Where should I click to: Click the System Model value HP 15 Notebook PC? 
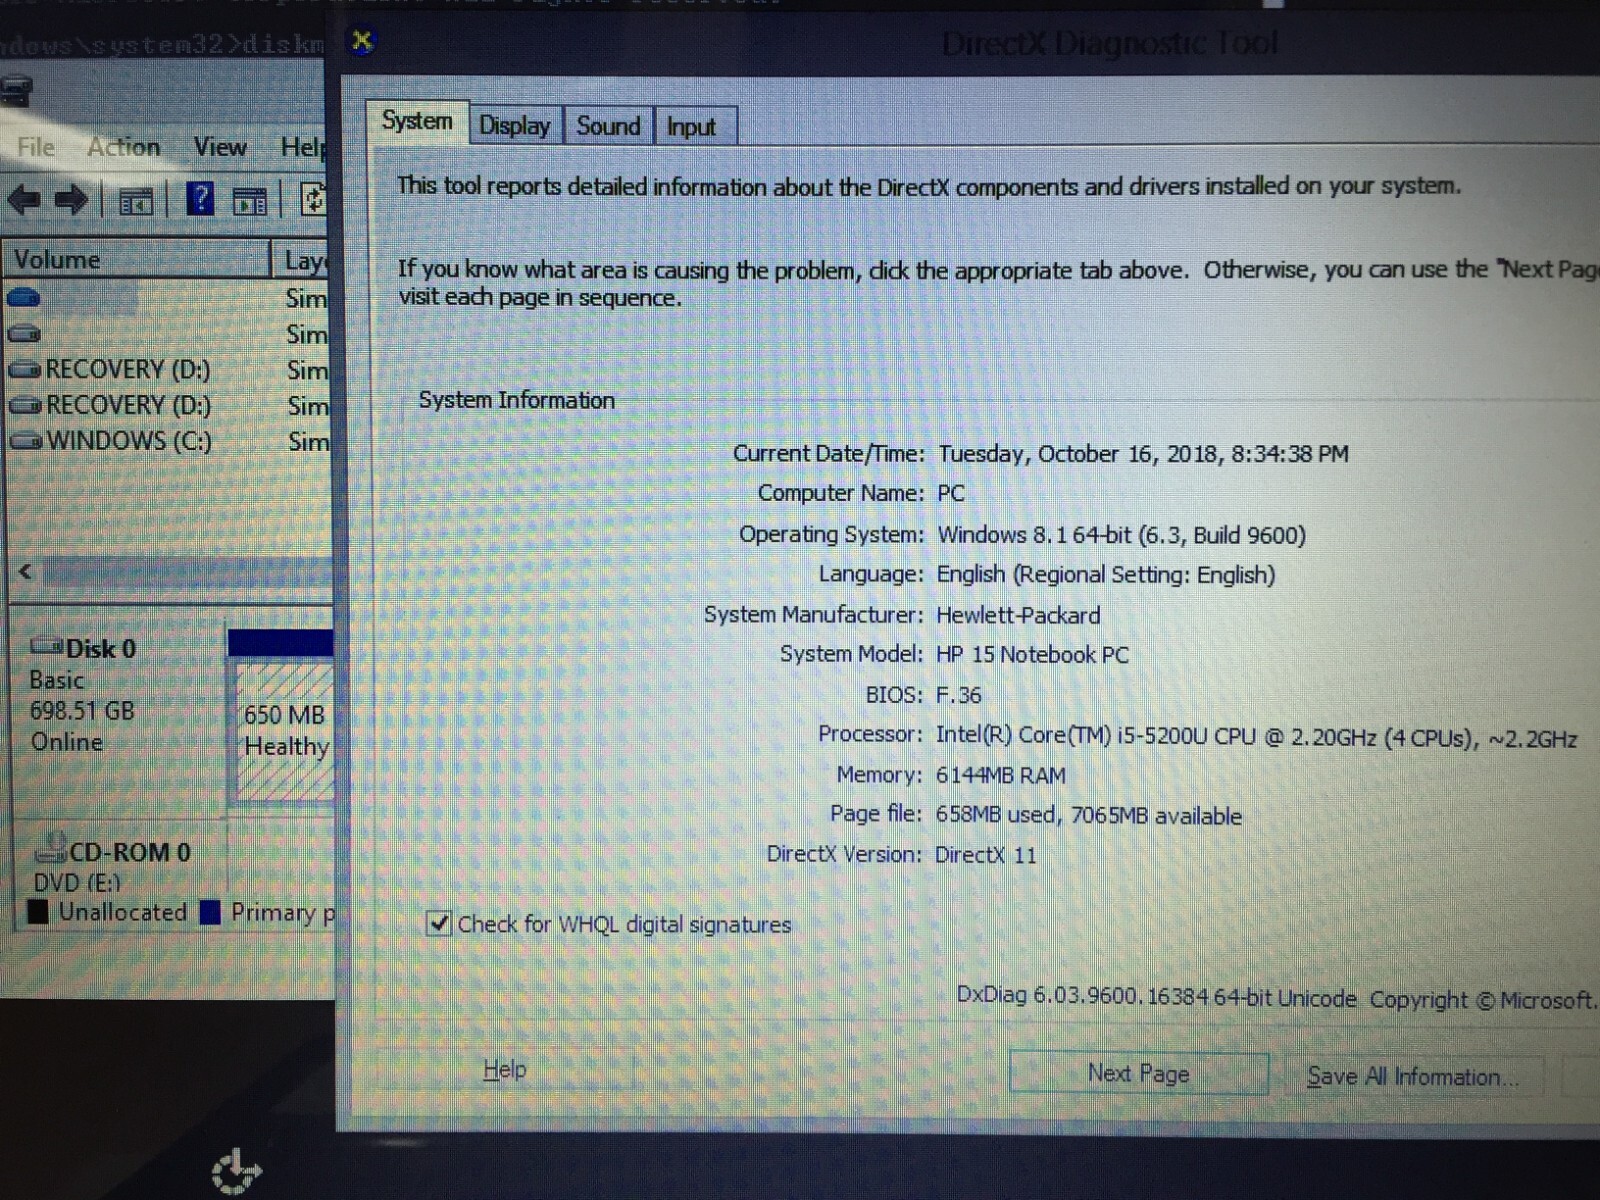(x=1032, y=655)
